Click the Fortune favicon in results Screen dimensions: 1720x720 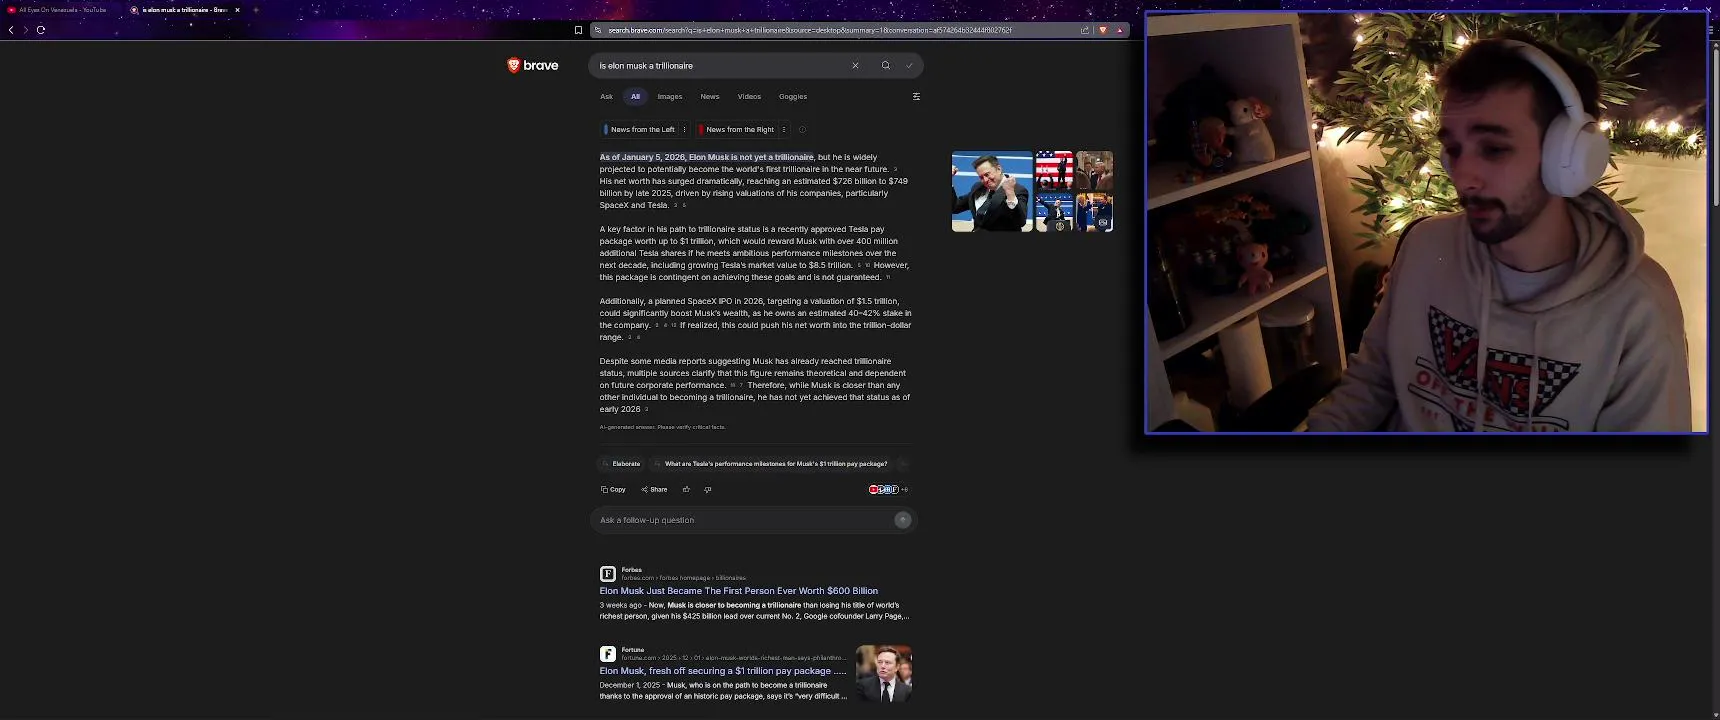coord(607,654)
